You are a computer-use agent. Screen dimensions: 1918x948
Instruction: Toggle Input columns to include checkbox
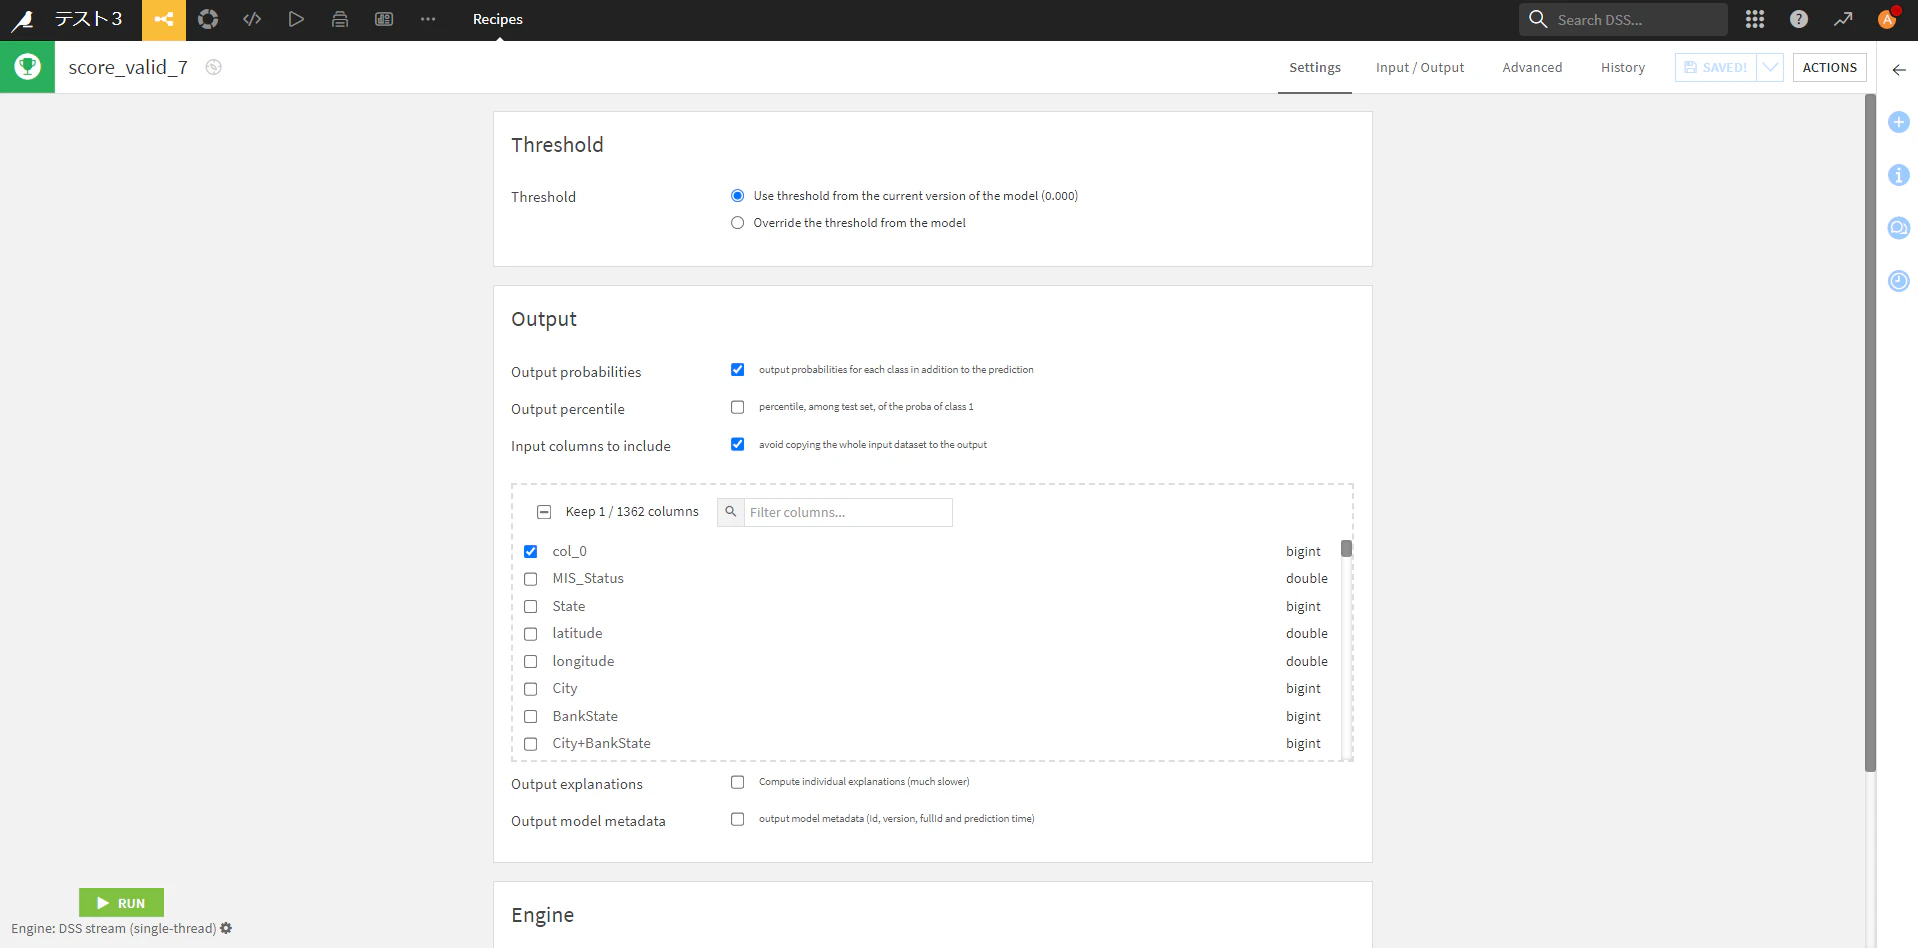pos(737,444)
